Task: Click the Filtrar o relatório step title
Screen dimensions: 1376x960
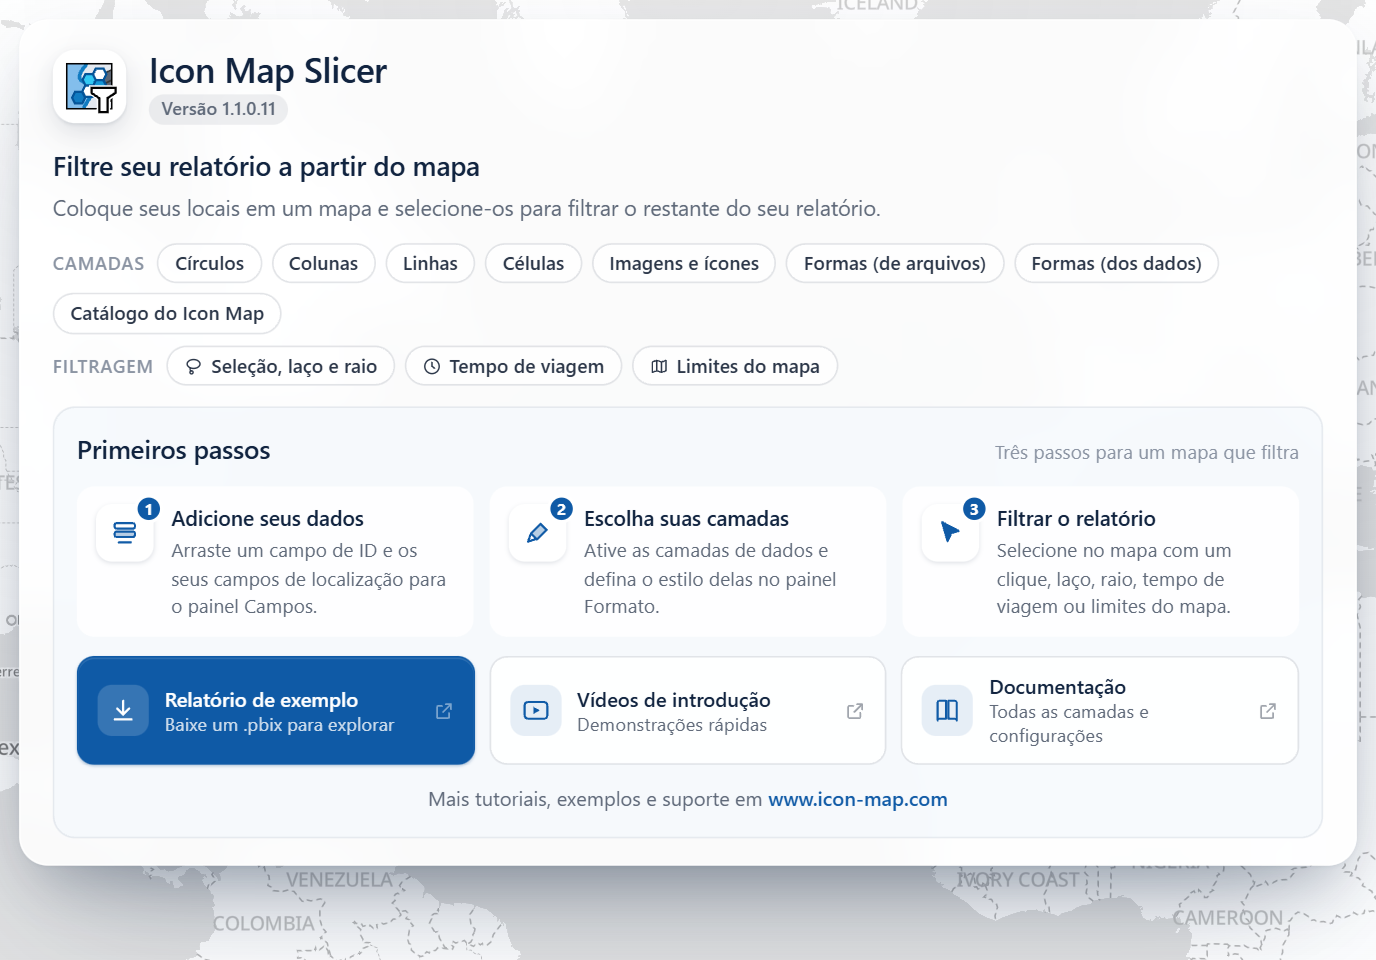Action: 1076,519
